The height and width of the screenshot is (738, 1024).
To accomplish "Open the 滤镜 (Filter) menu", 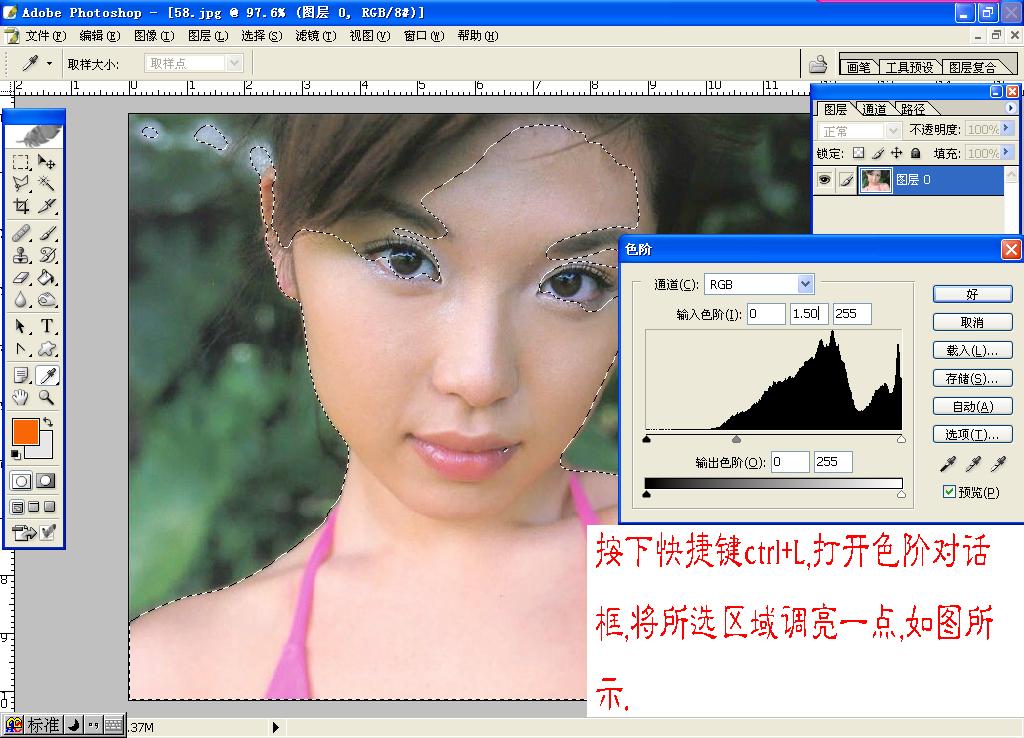I will [315, 36].
